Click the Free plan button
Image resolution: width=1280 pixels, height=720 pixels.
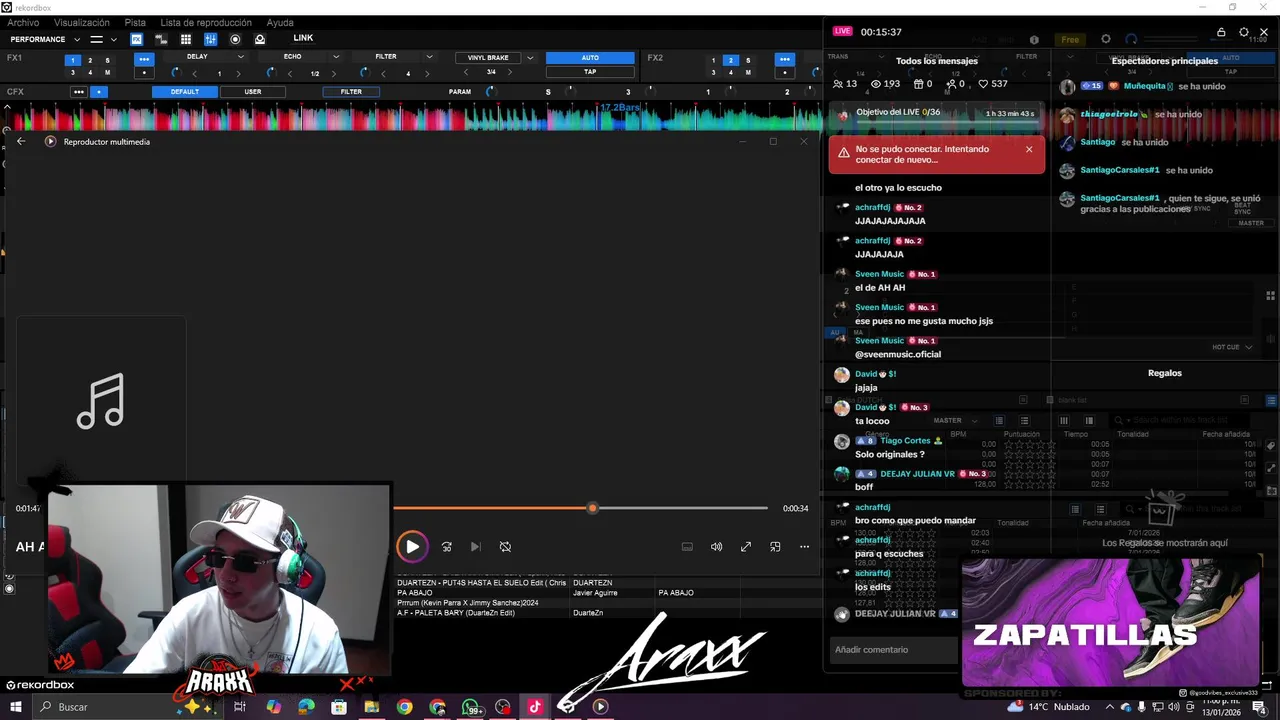[1071, 40]
